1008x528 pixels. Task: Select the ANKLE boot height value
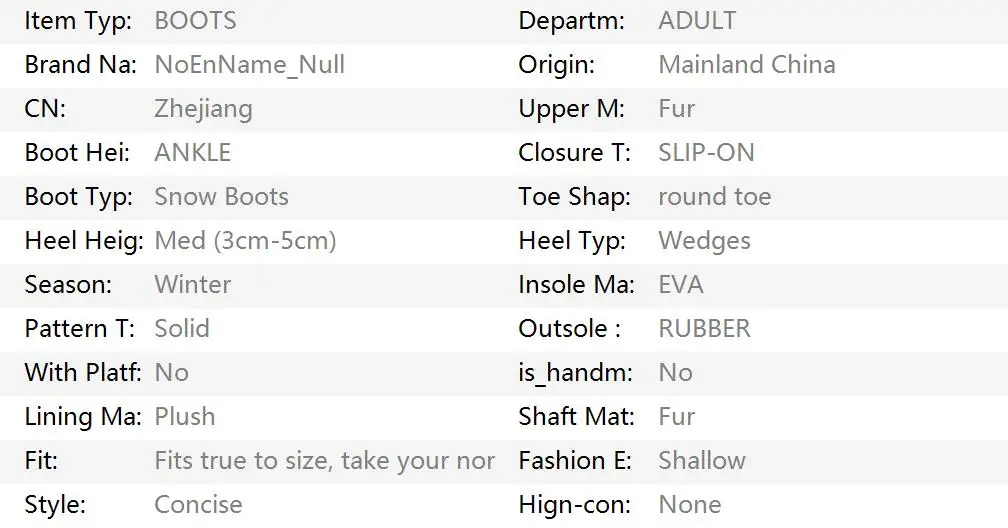(x=192, y=153)
